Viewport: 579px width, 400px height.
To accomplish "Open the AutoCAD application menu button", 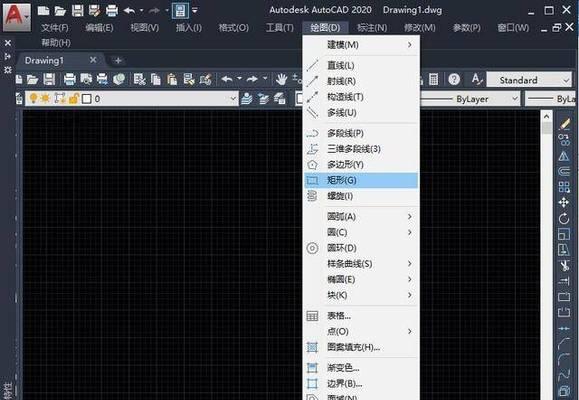I will pyautogui.click(x=17, y=17).
